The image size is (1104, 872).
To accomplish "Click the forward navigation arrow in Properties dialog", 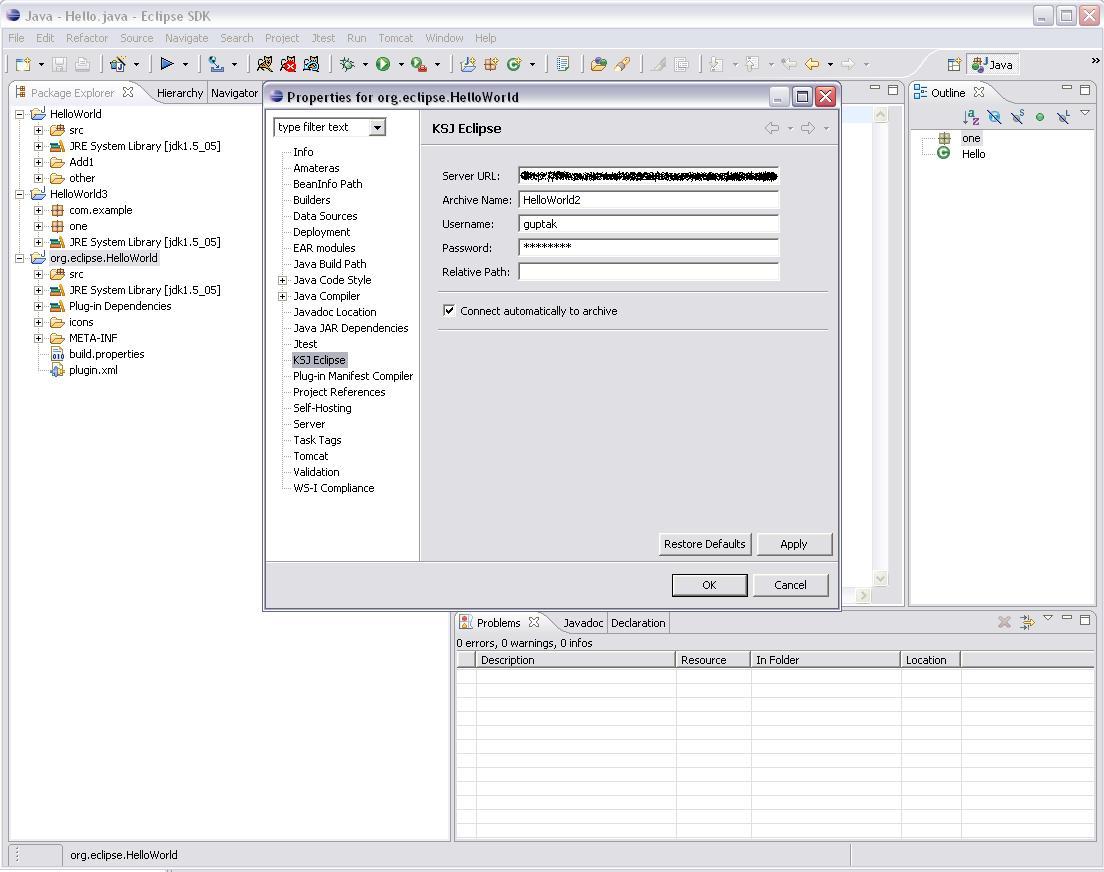I will tap(808, 127).
